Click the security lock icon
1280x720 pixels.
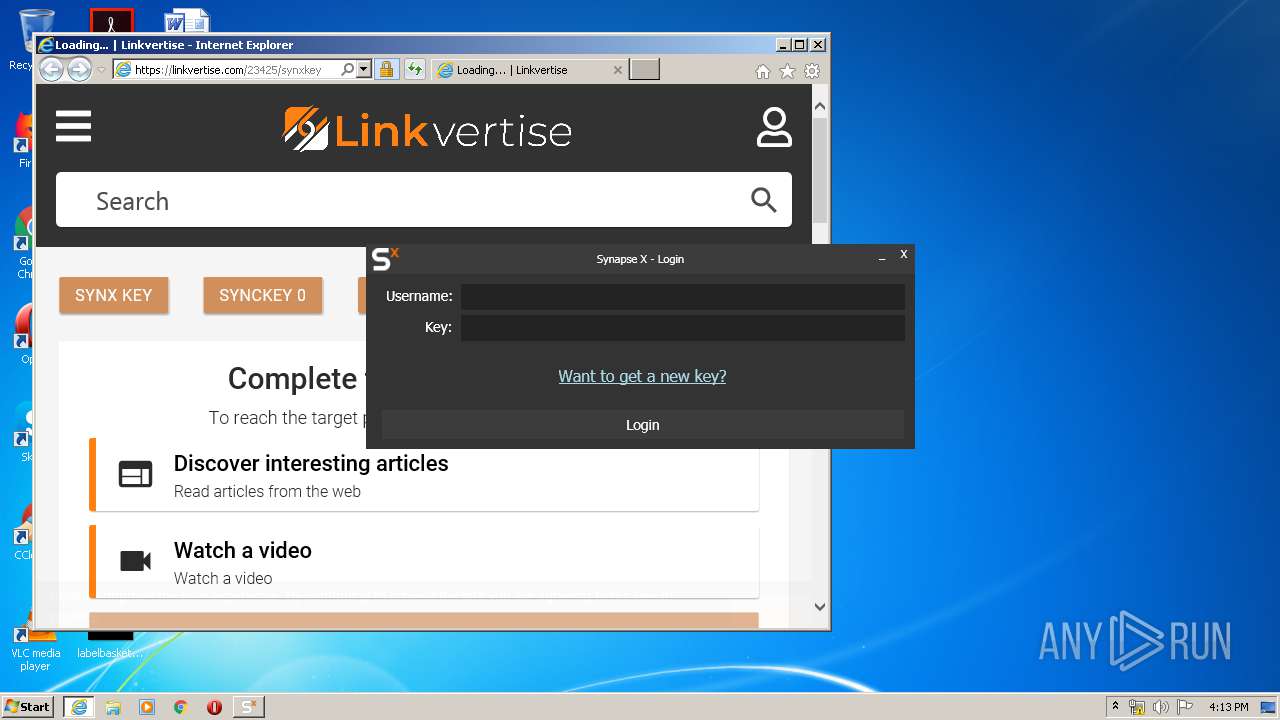(386, 70)
